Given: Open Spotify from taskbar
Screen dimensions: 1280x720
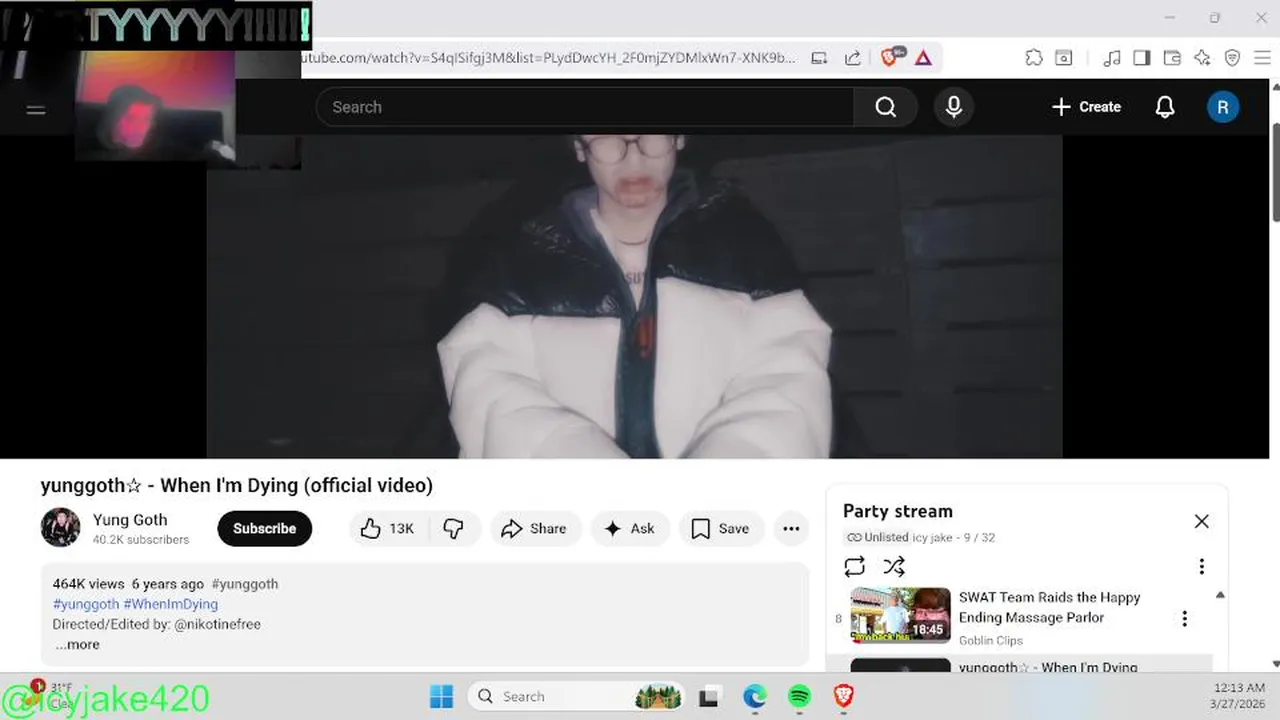Looking at the screenshot, I should 800,696.
